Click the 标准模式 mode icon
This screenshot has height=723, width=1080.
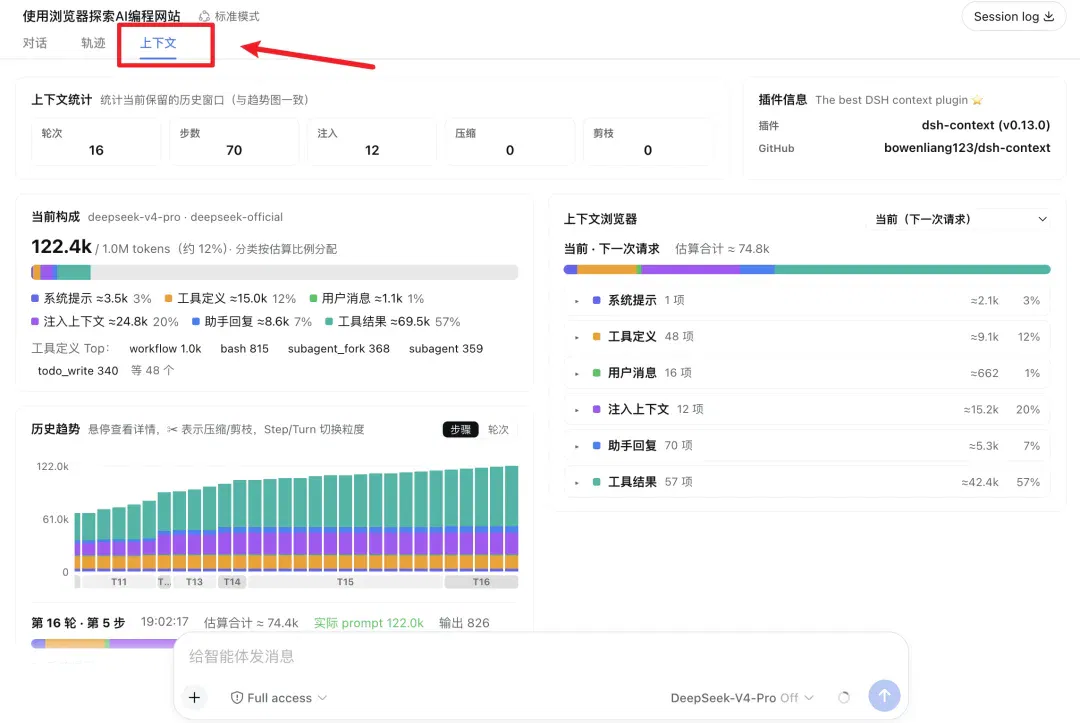tap(205, 16)
